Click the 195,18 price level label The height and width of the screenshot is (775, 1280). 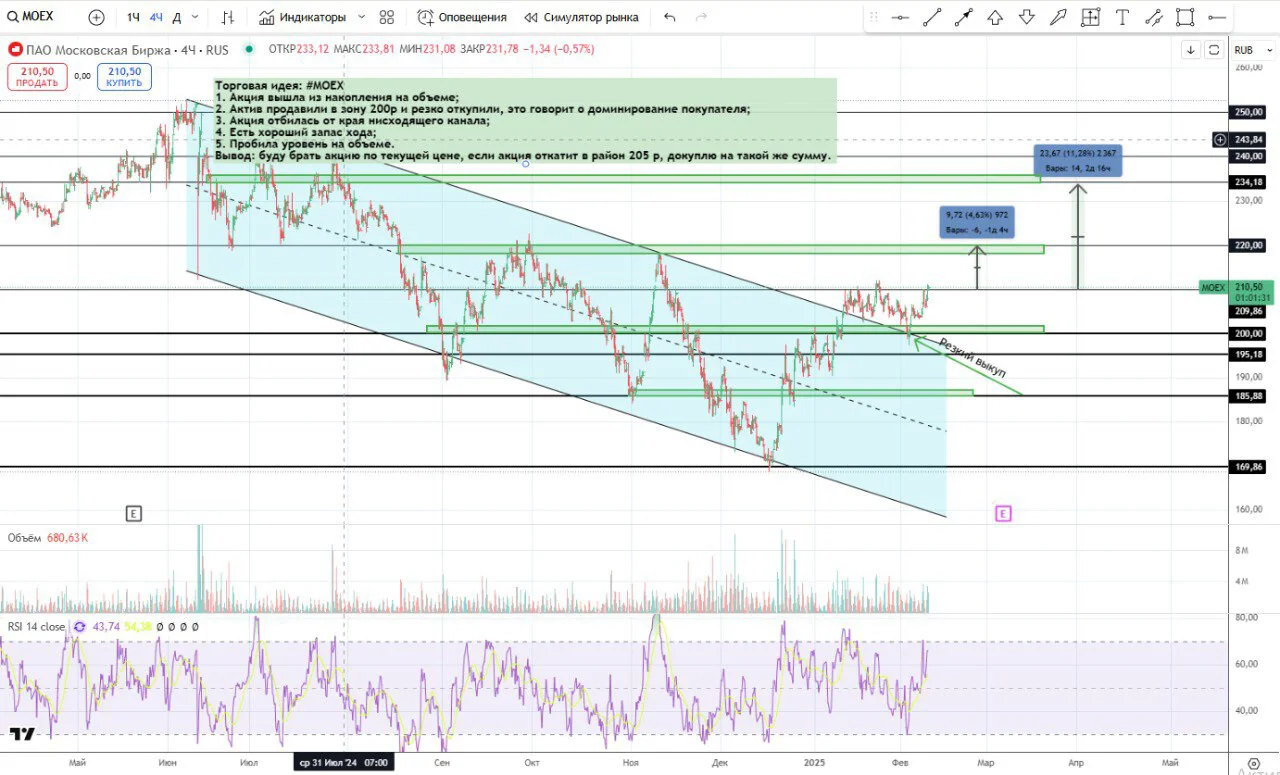point(1249,355)
